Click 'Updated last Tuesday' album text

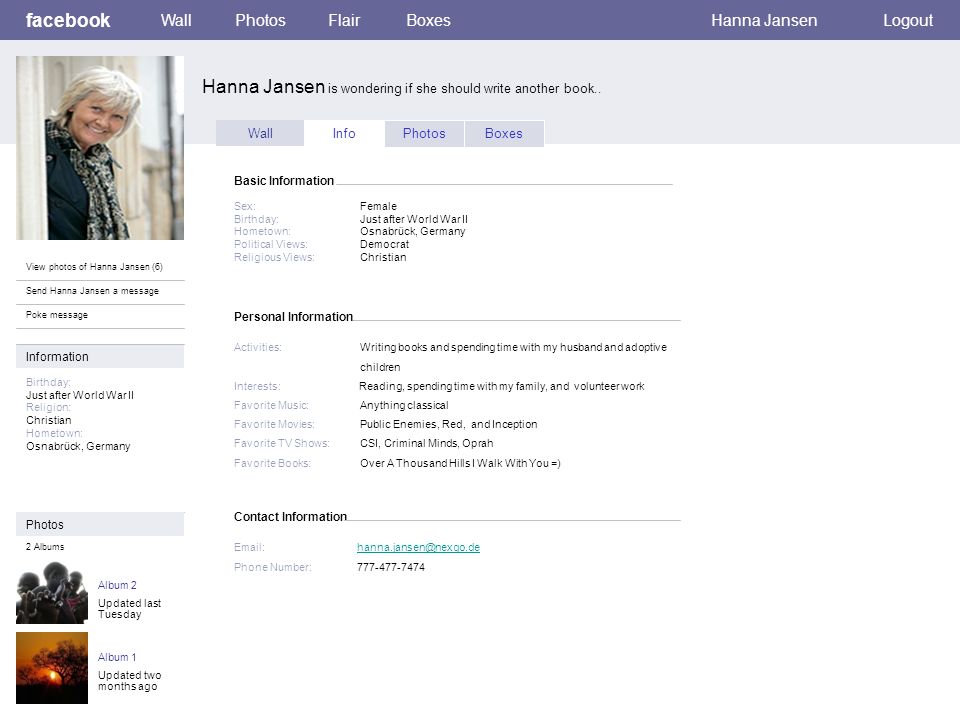[x=129, y=609]
